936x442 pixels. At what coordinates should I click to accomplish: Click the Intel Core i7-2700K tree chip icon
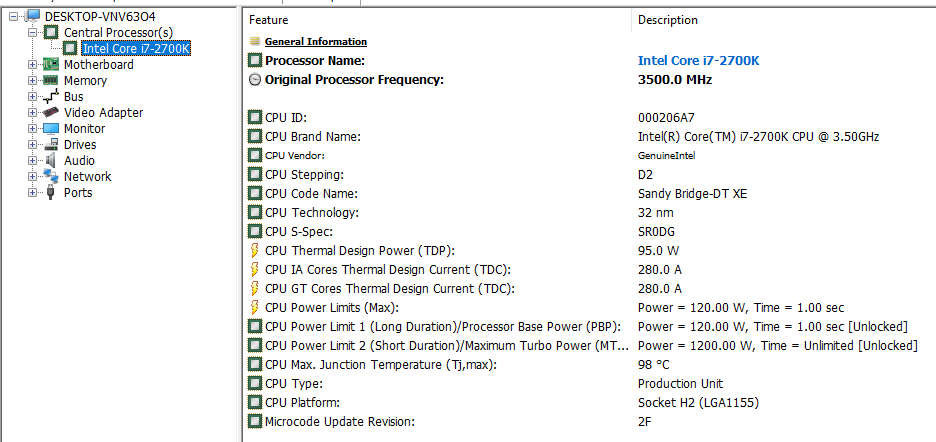point(70,48)
